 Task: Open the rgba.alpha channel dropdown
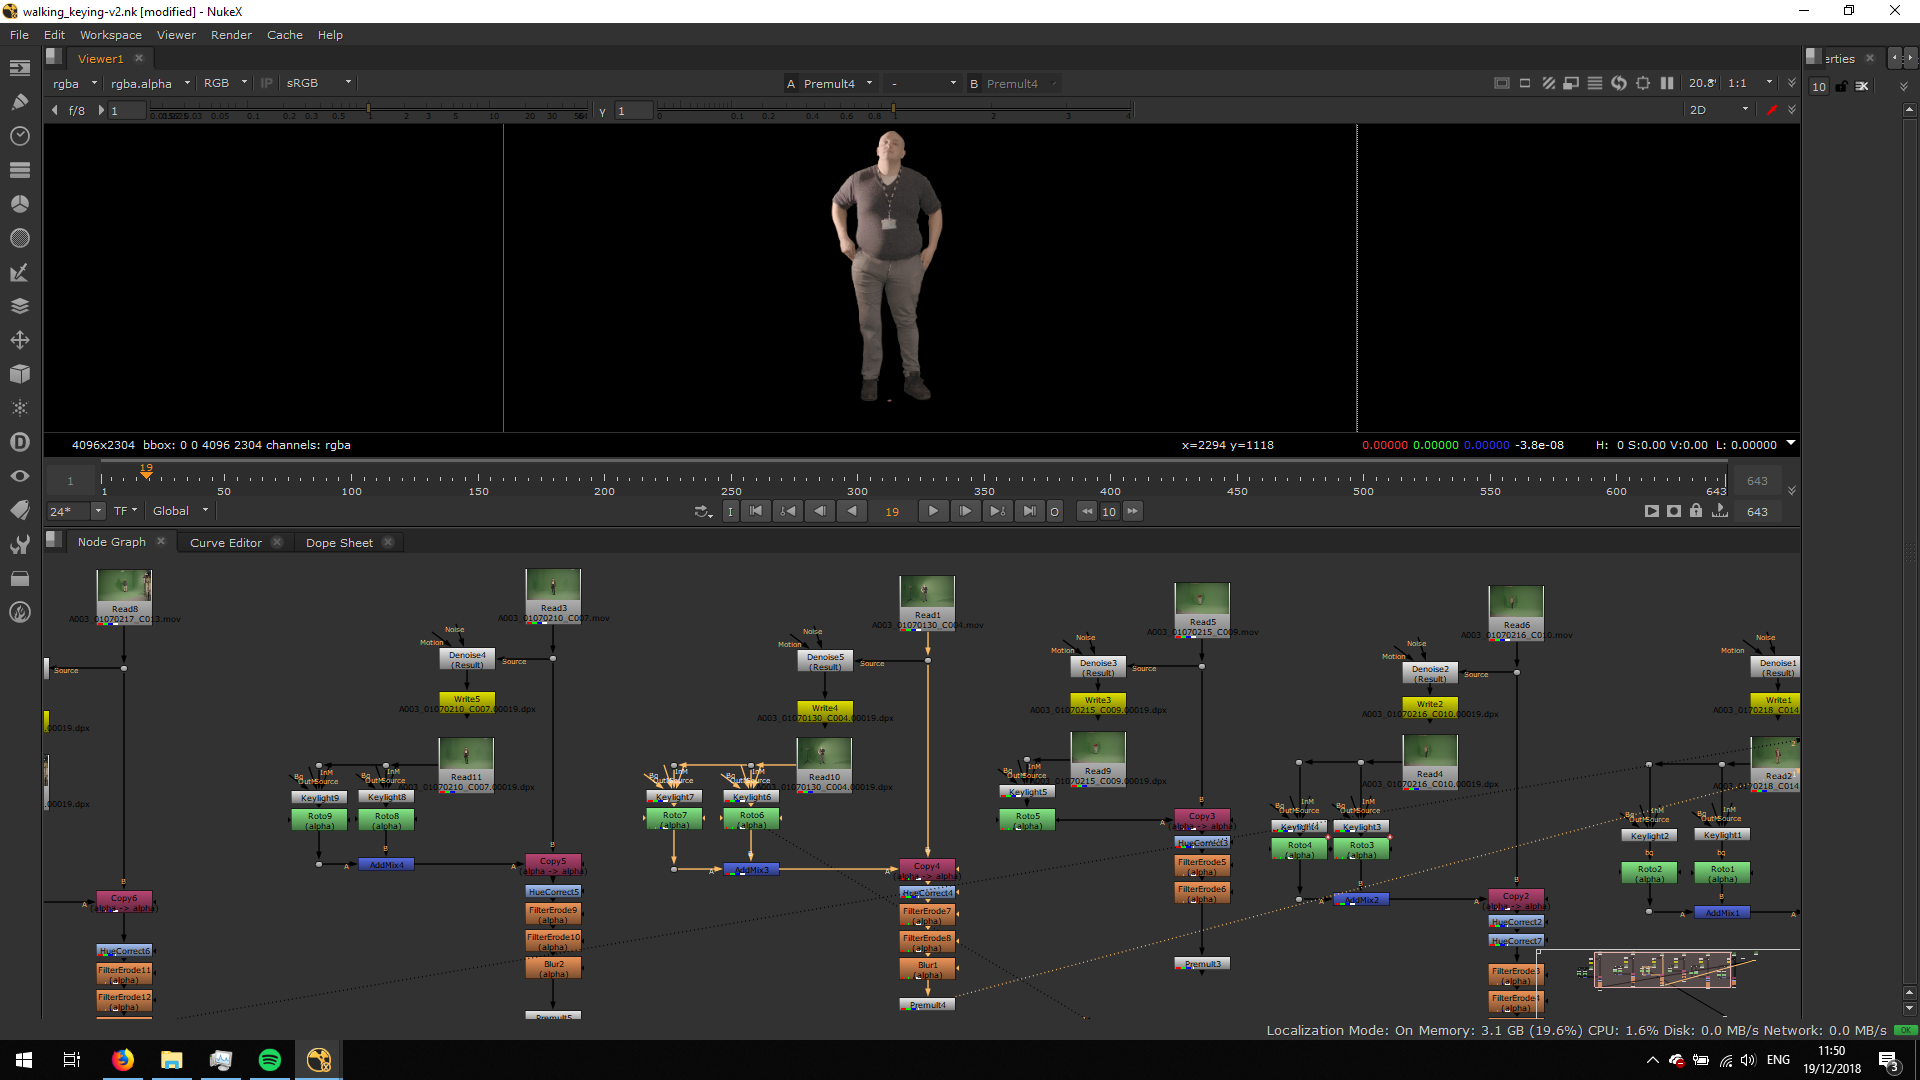point(150,83)
